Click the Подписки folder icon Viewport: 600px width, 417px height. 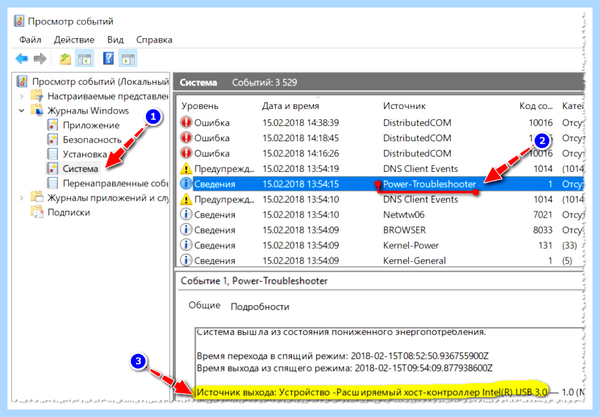[x=37, y=212]
